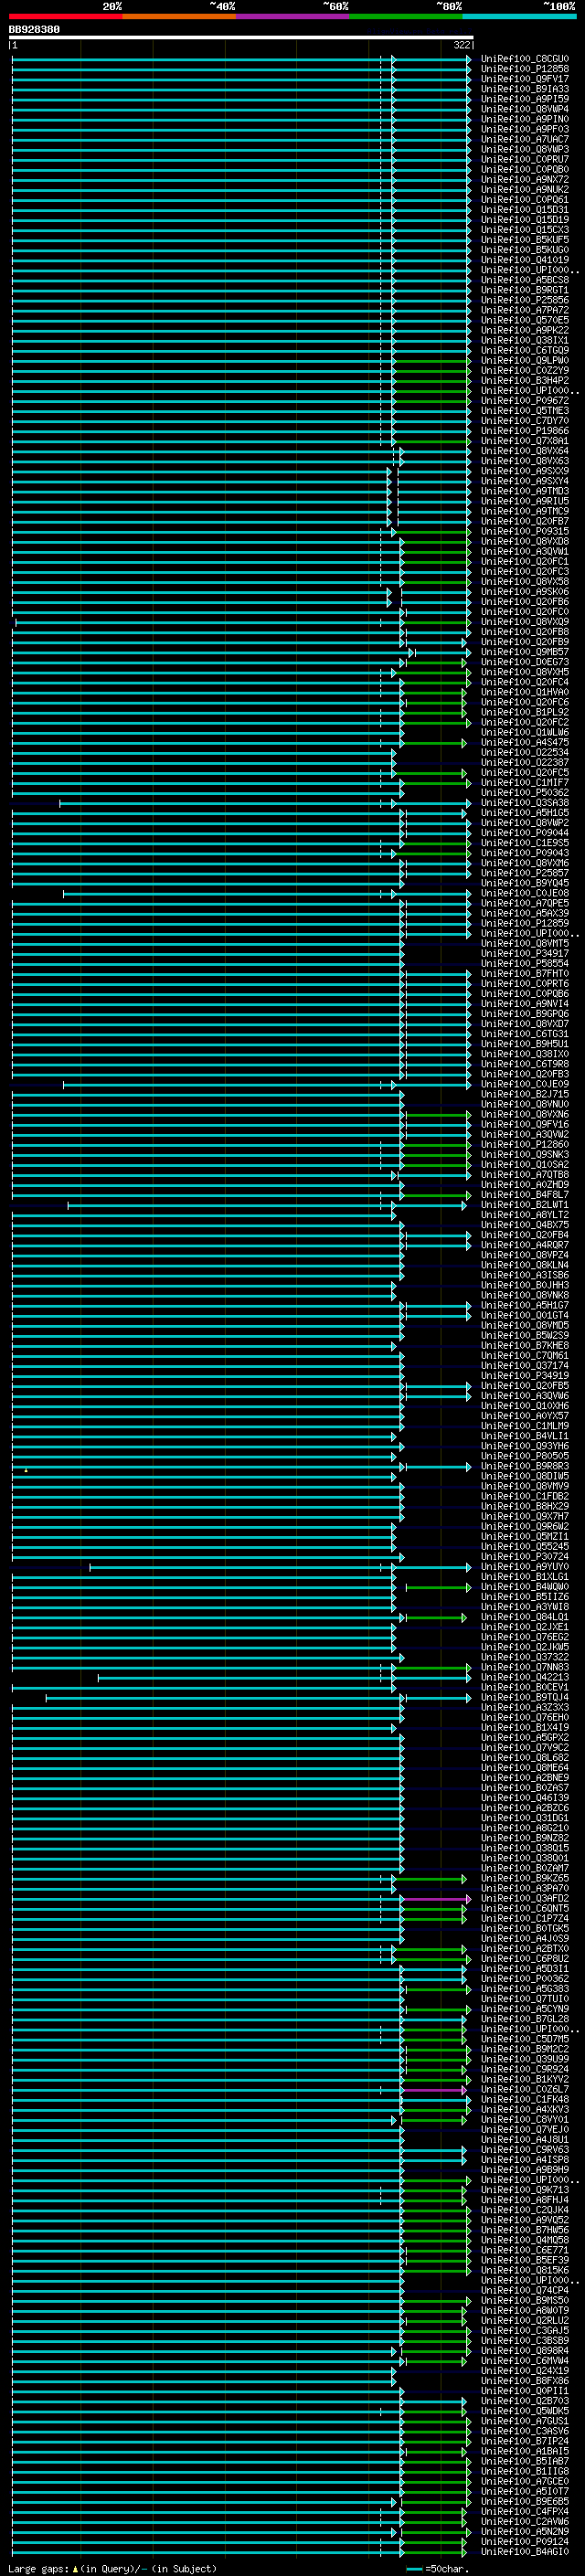585x2576 pixels.
Task: Open the hit UniRef100_Q3BIX1
Action: [524, 340]
